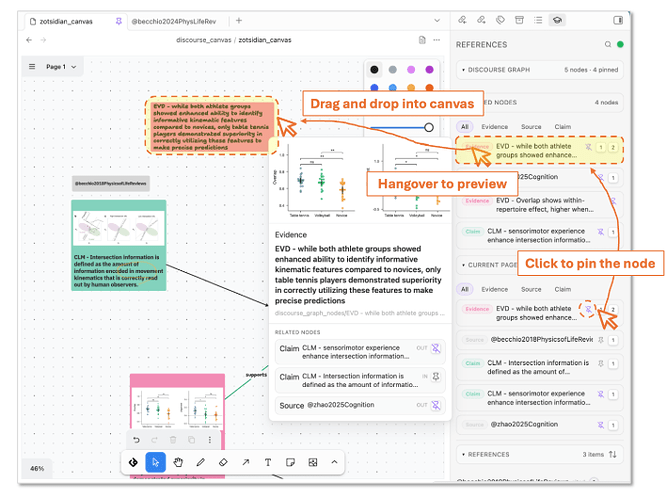The height and width of the screenshot is (499, 667).
Task: Select the sticky note tool
Action: tap(291, 462)
